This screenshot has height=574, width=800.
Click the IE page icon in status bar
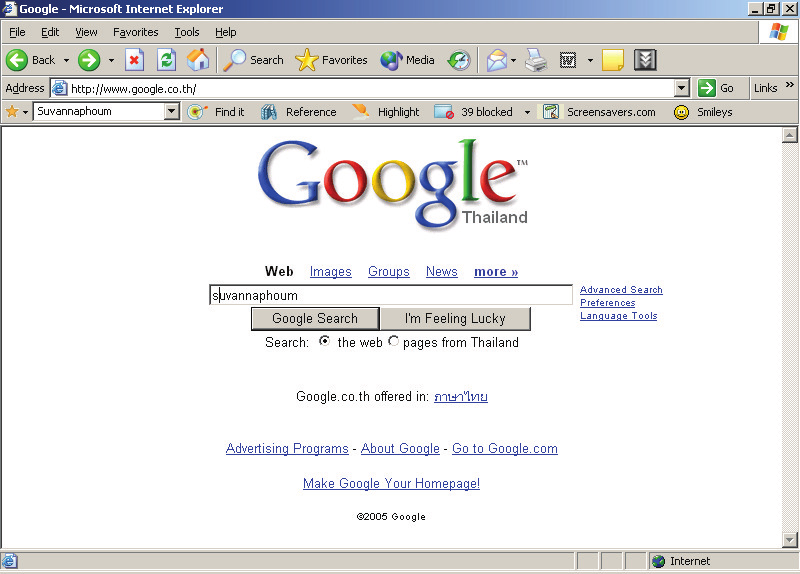(x=10, y=561)
